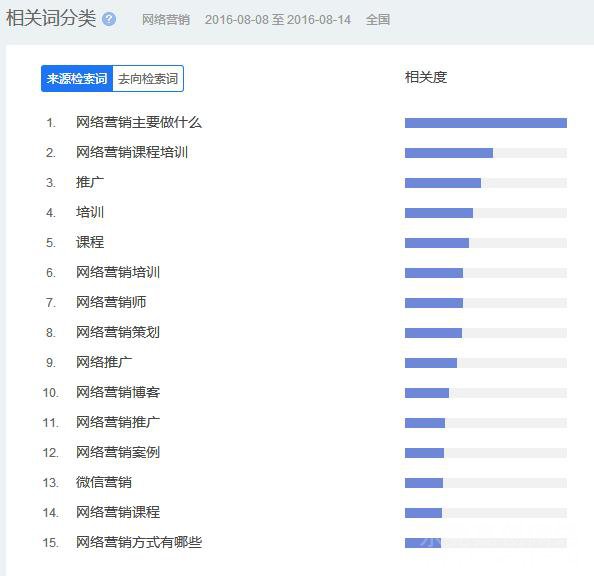The image size is (594, 576).
Task: Open the keyword 课程
Action: (x=90, y=242)
